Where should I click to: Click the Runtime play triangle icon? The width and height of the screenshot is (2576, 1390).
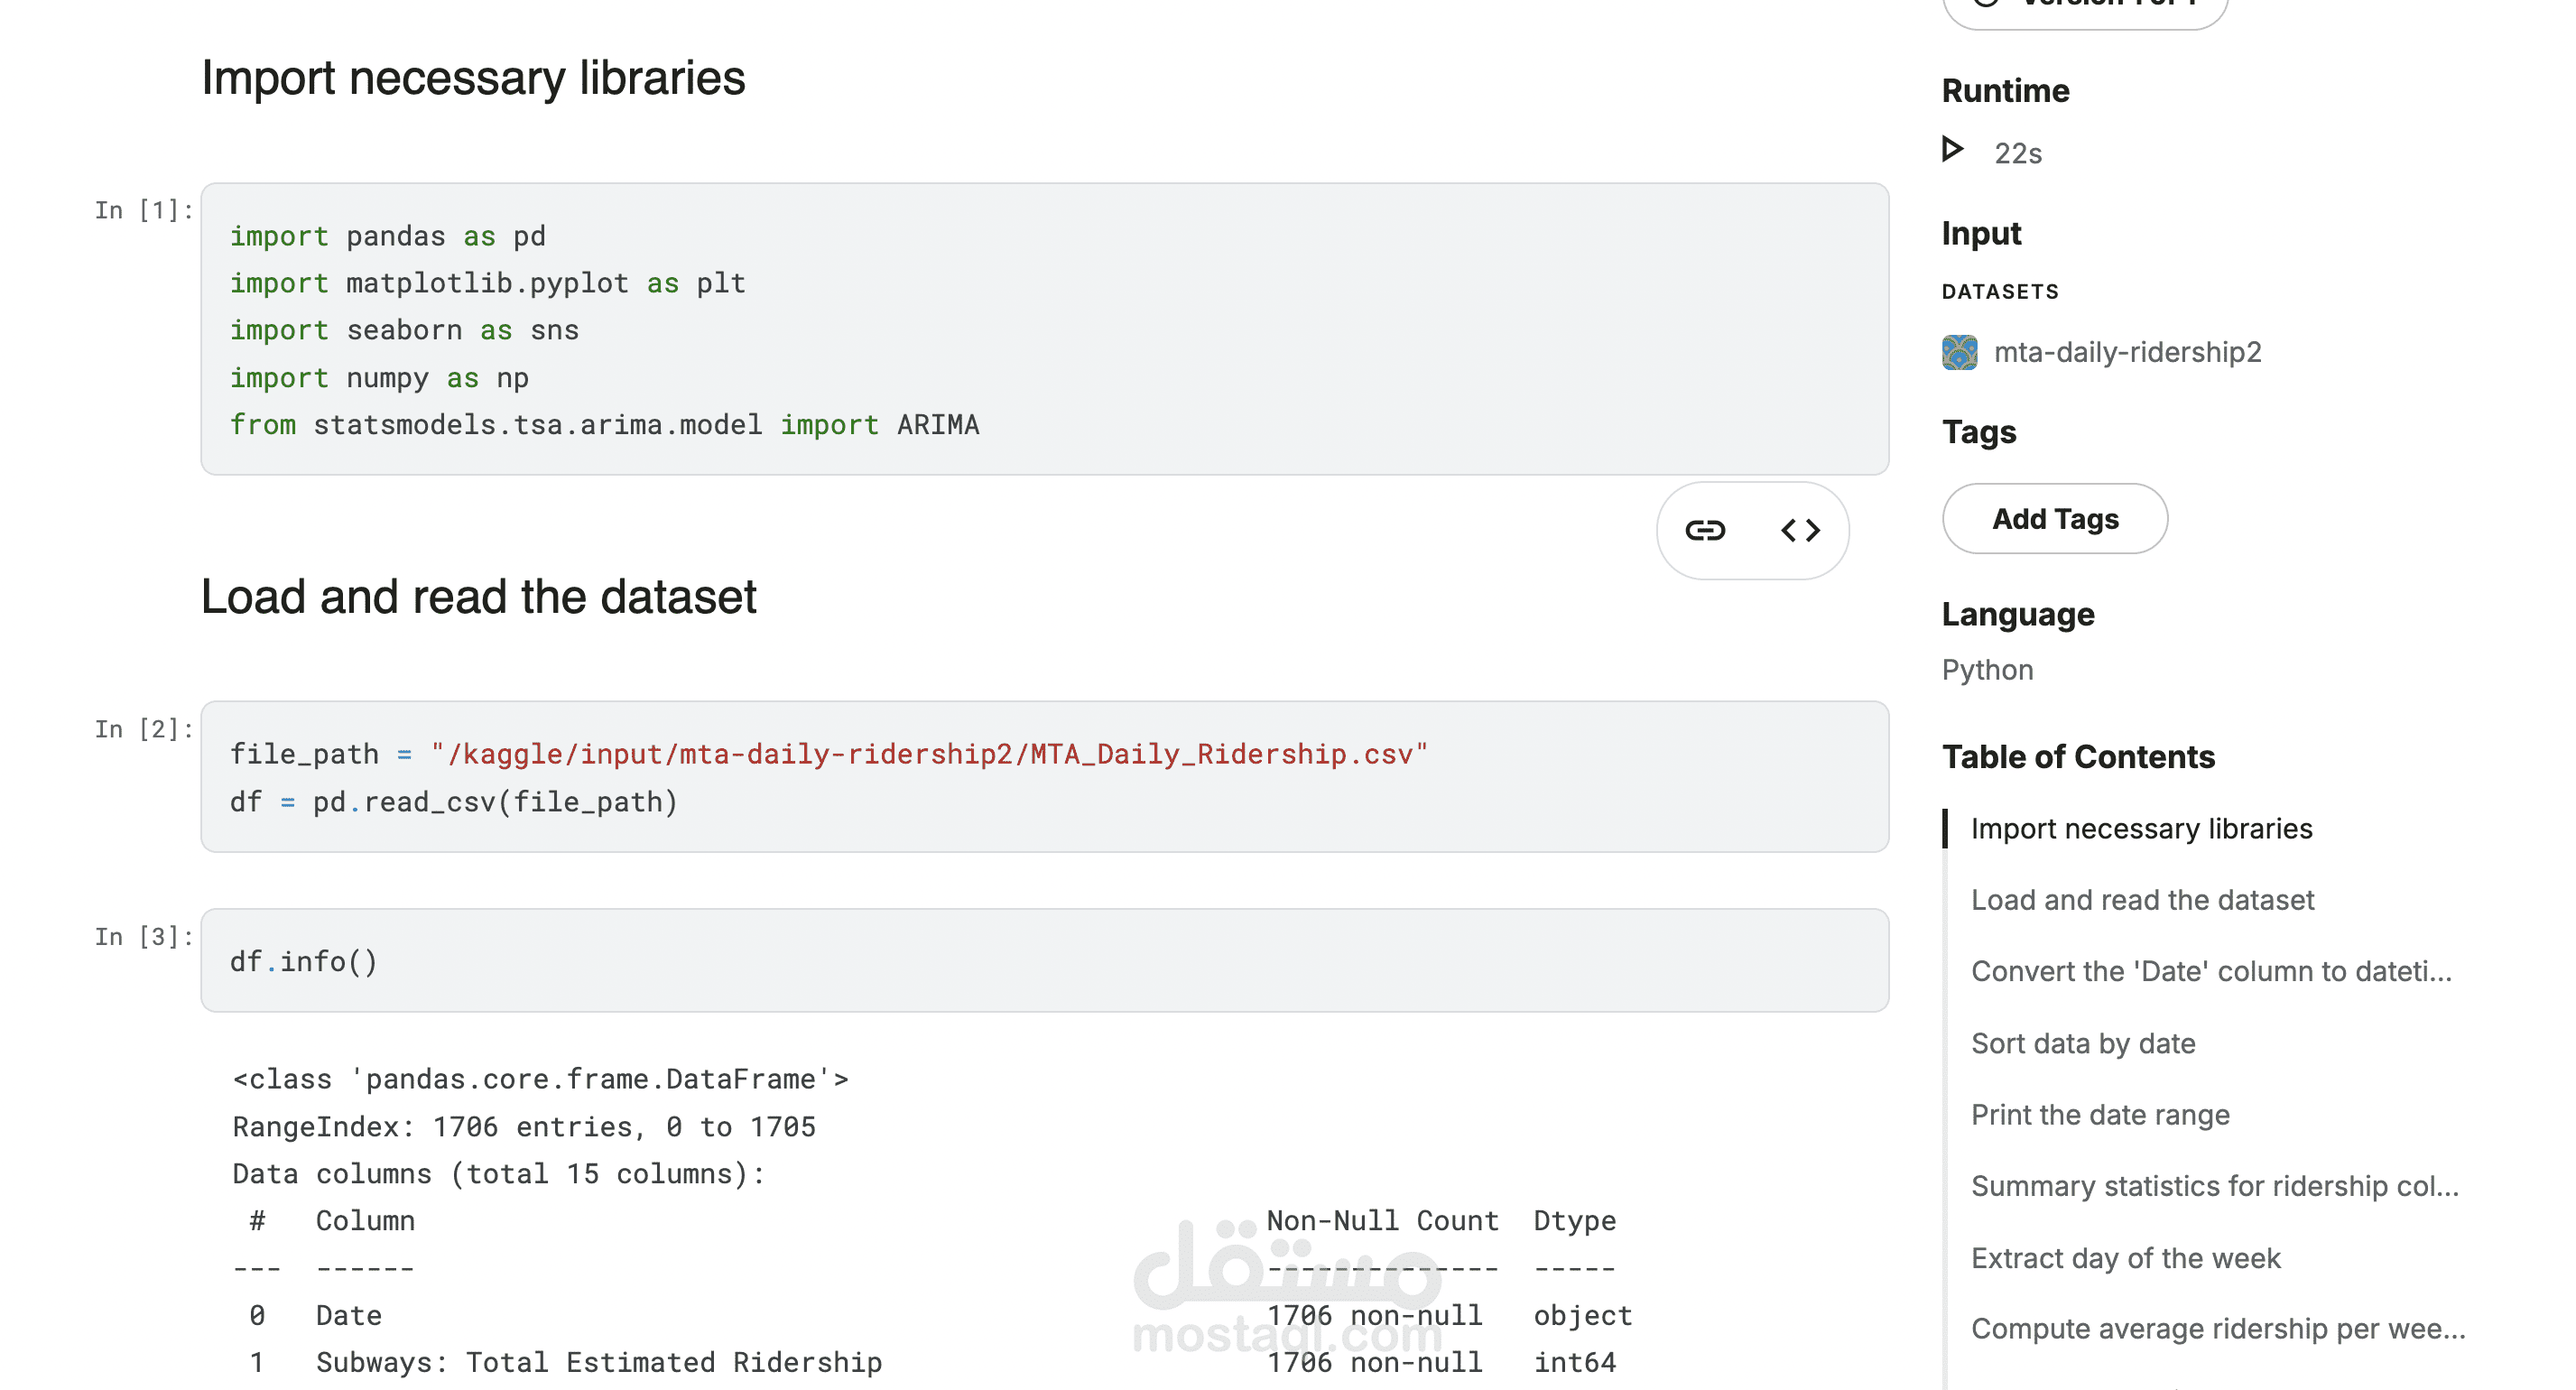click(1952, 150)
